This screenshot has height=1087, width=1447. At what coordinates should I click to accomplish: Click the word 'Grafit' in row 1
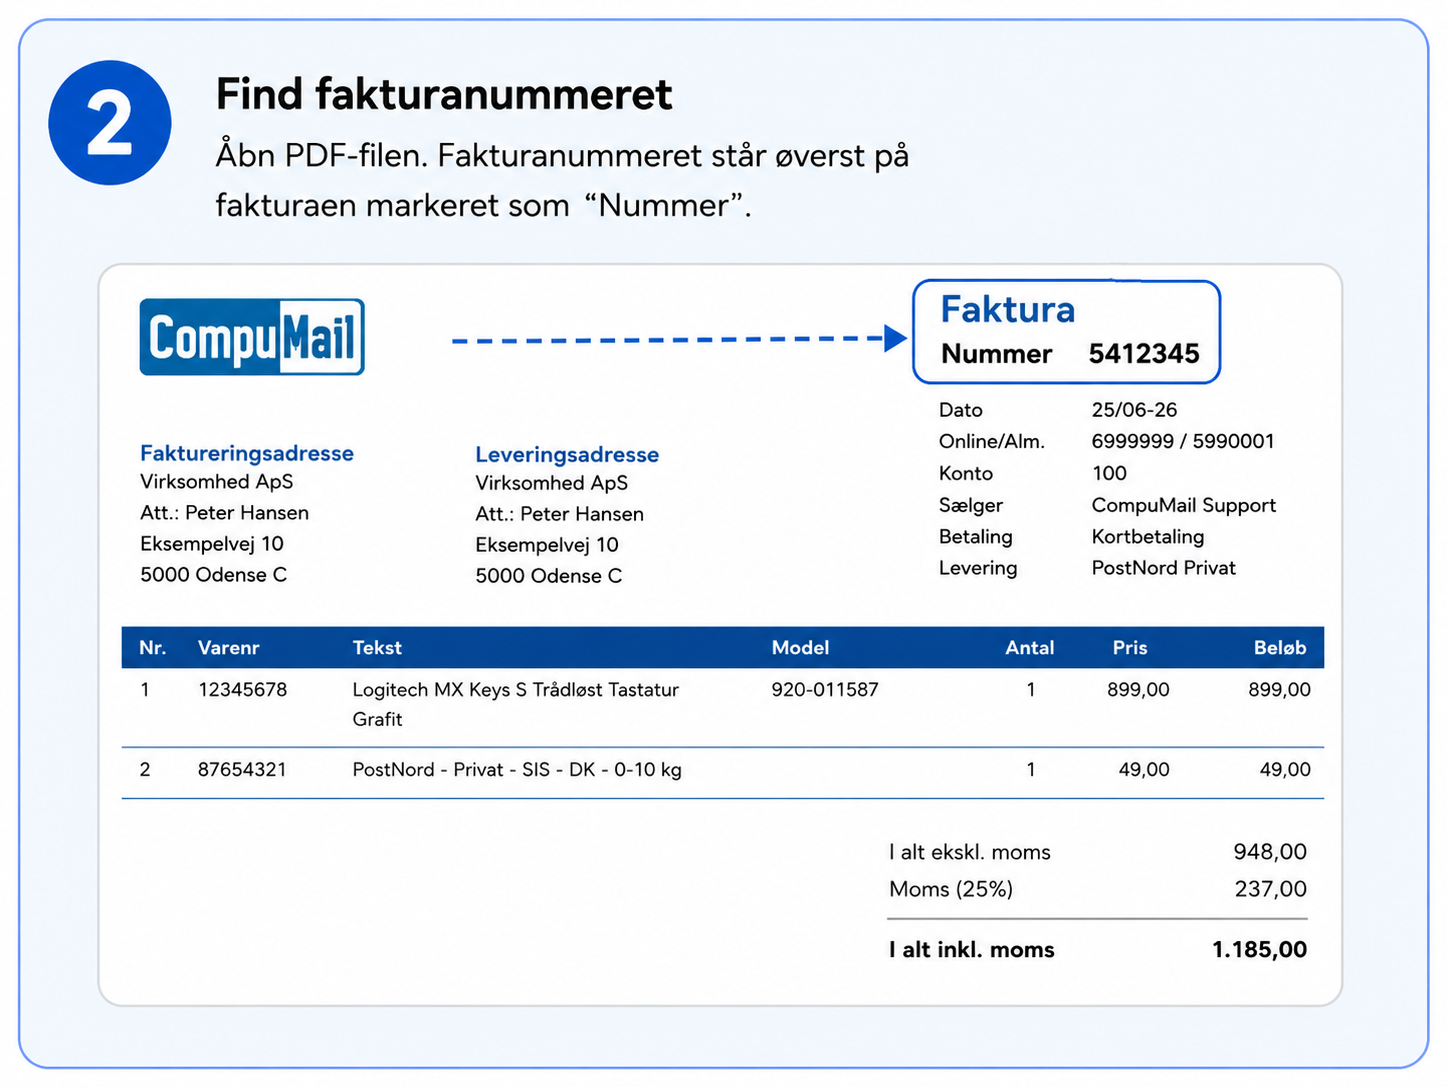[x=377, y=719]
